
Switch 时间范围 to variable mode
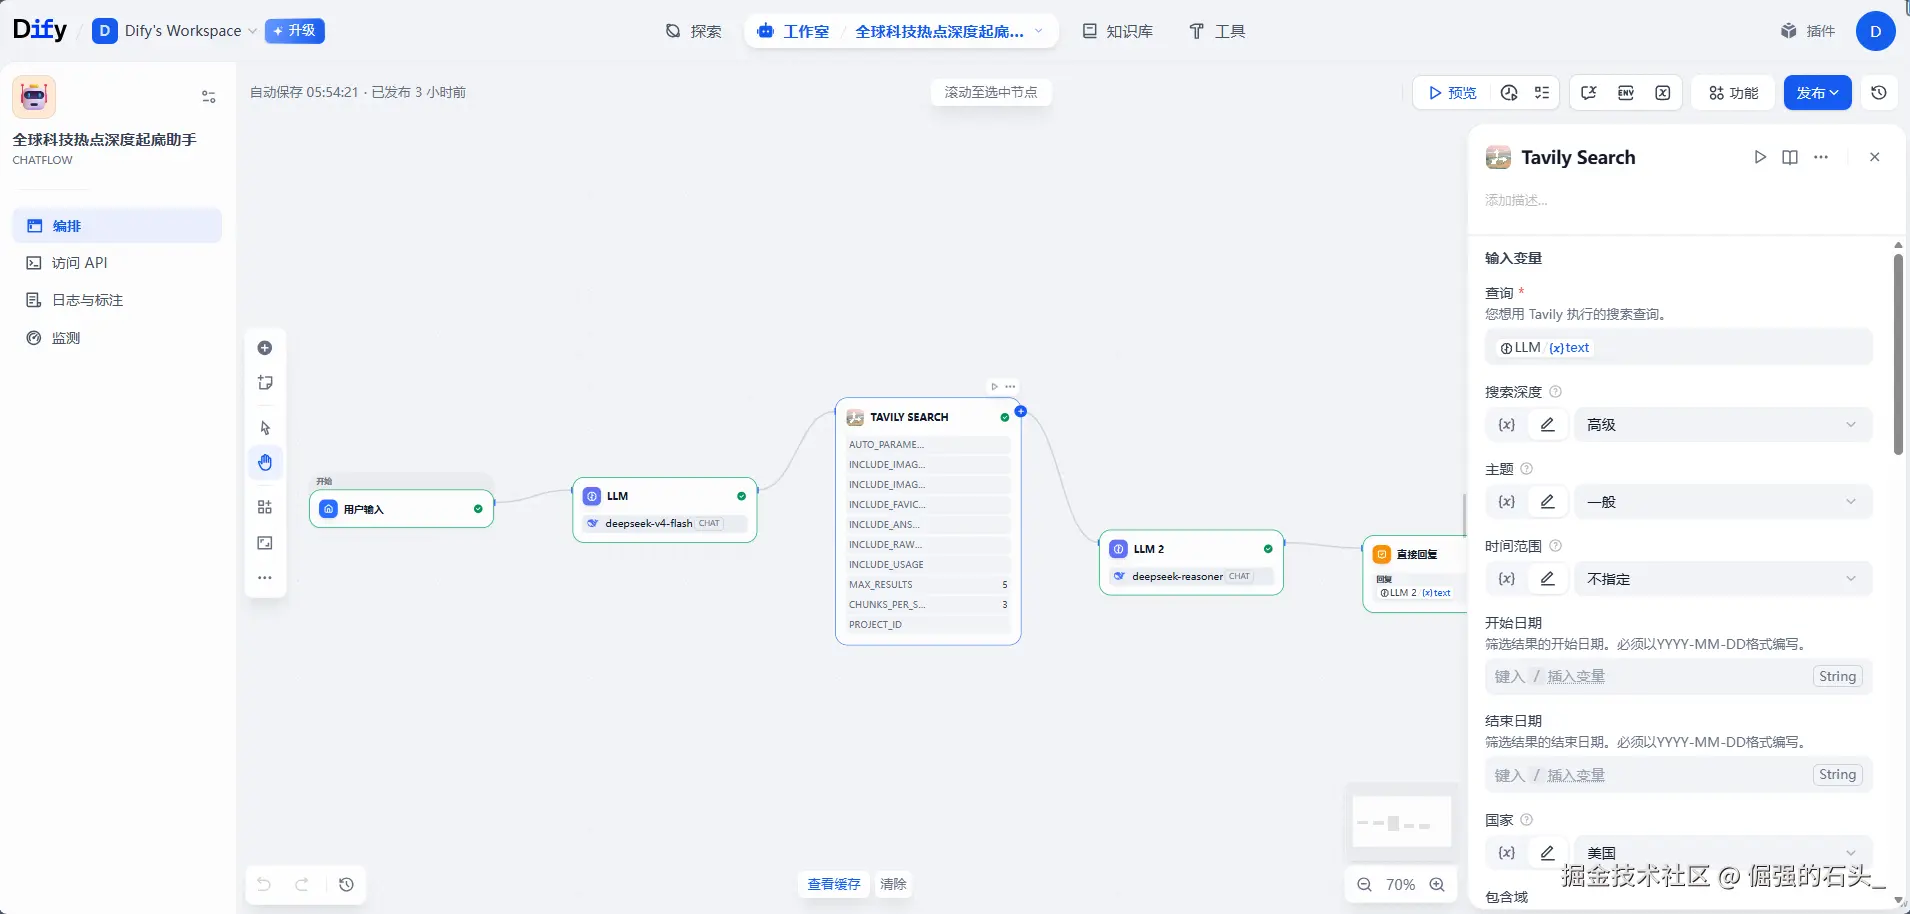(1506, 579)
